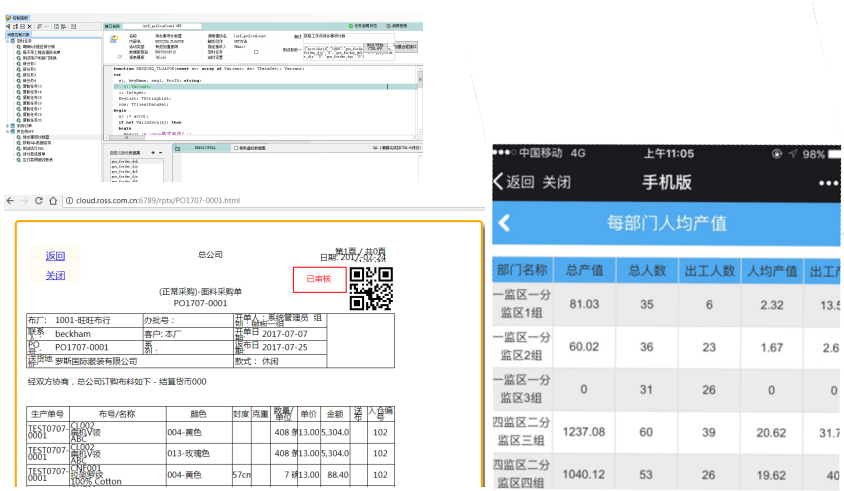Viewport: 844px width, 491px height.
Task: Click the 81.03 value in phone table
Action: pyautogui.click(x=585, y=305)
